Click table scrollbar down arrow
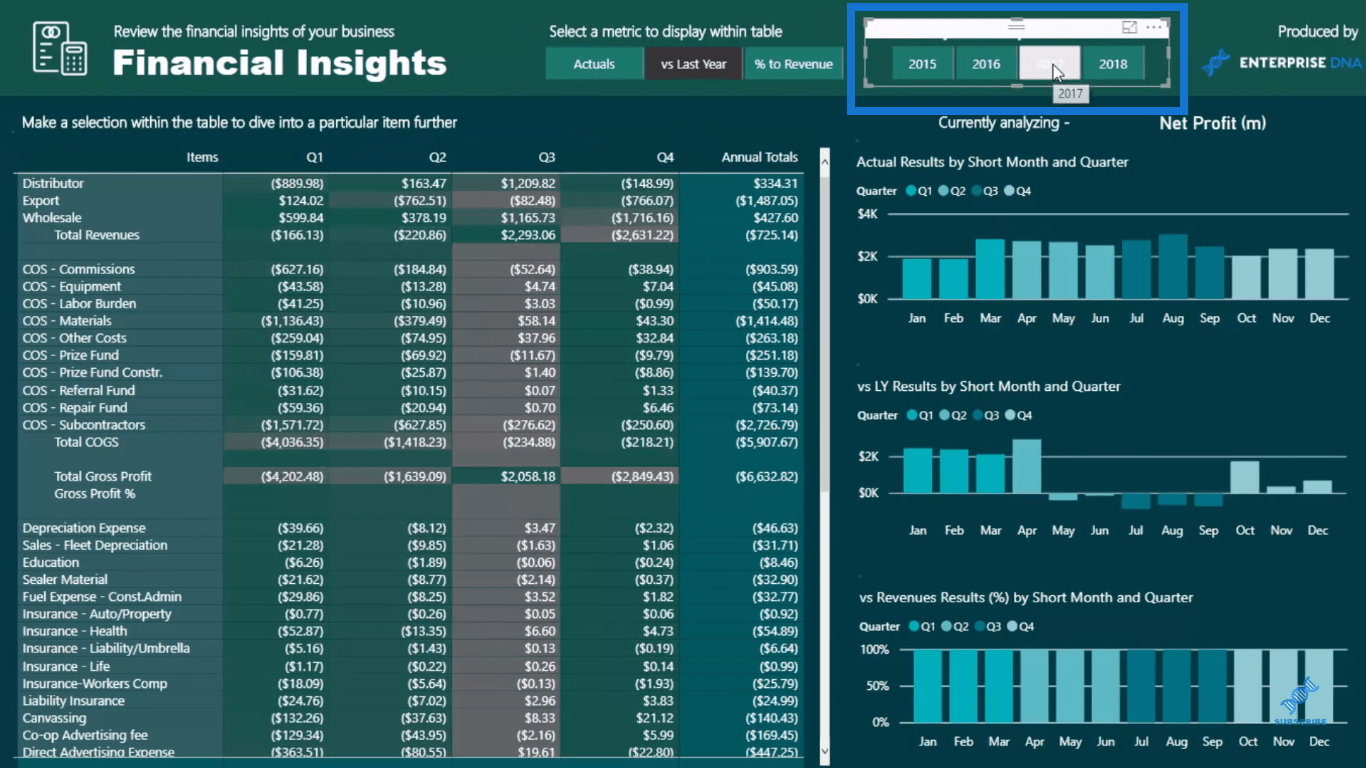The width and height of the screenshot is (1366, 768). point(825,751)
